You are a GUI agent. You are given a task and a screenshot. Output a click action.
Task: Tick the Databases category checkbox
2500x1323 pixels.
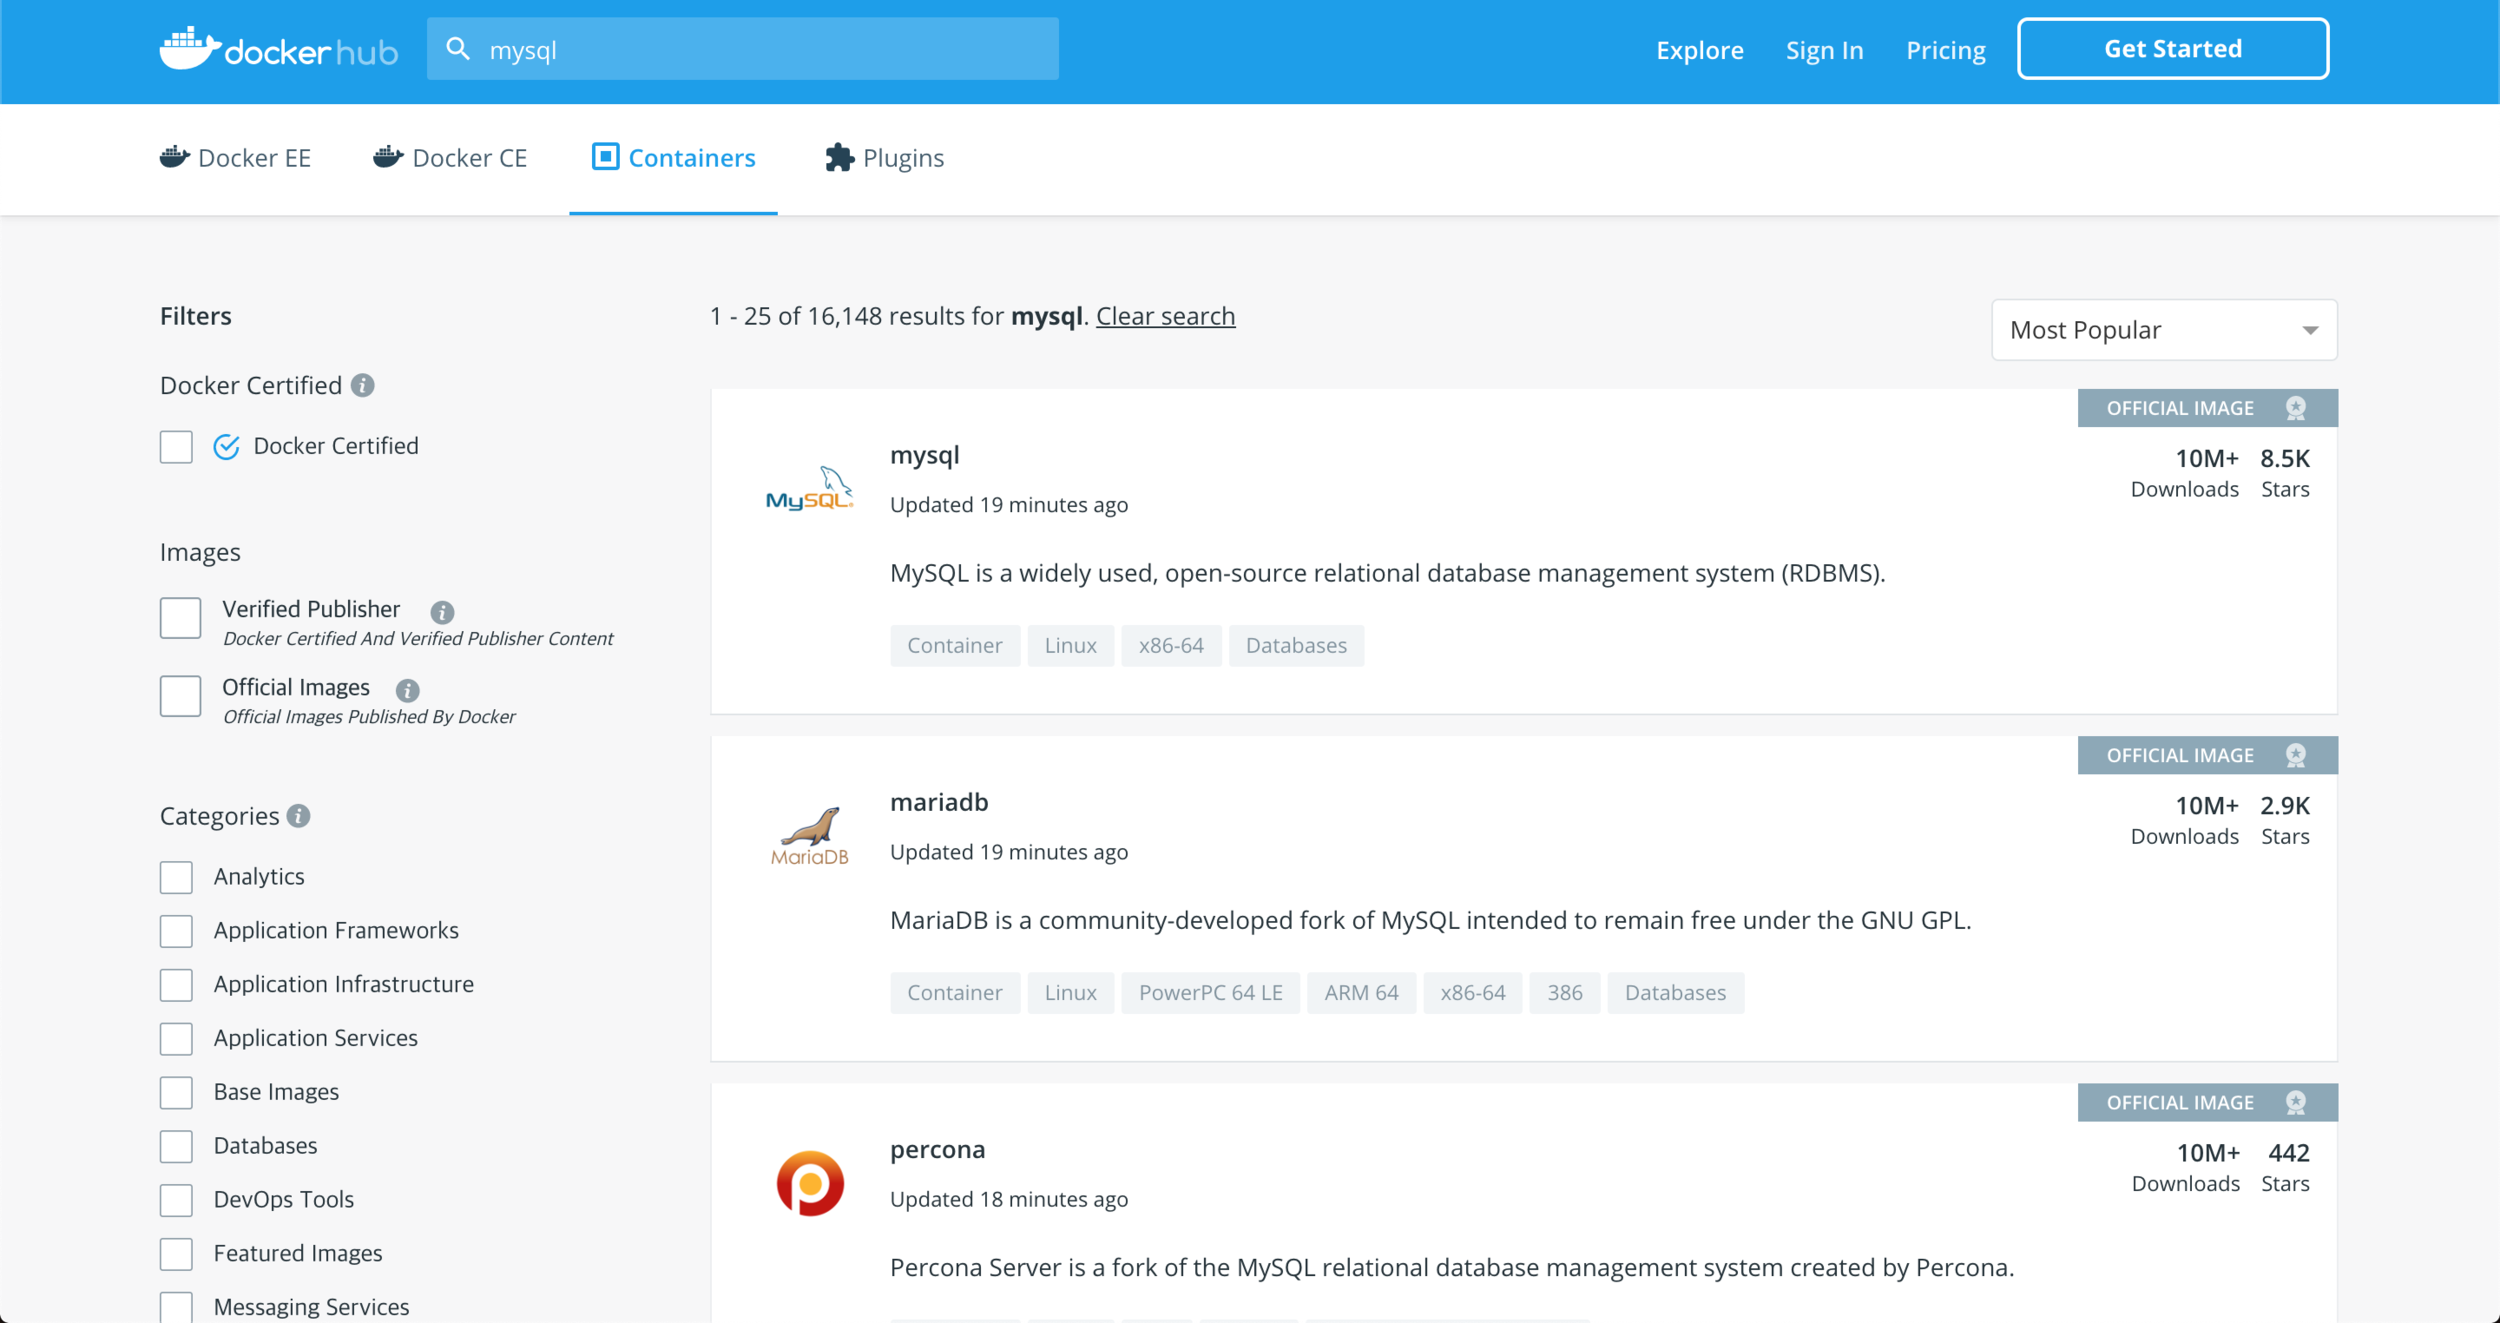[177, 1146]
